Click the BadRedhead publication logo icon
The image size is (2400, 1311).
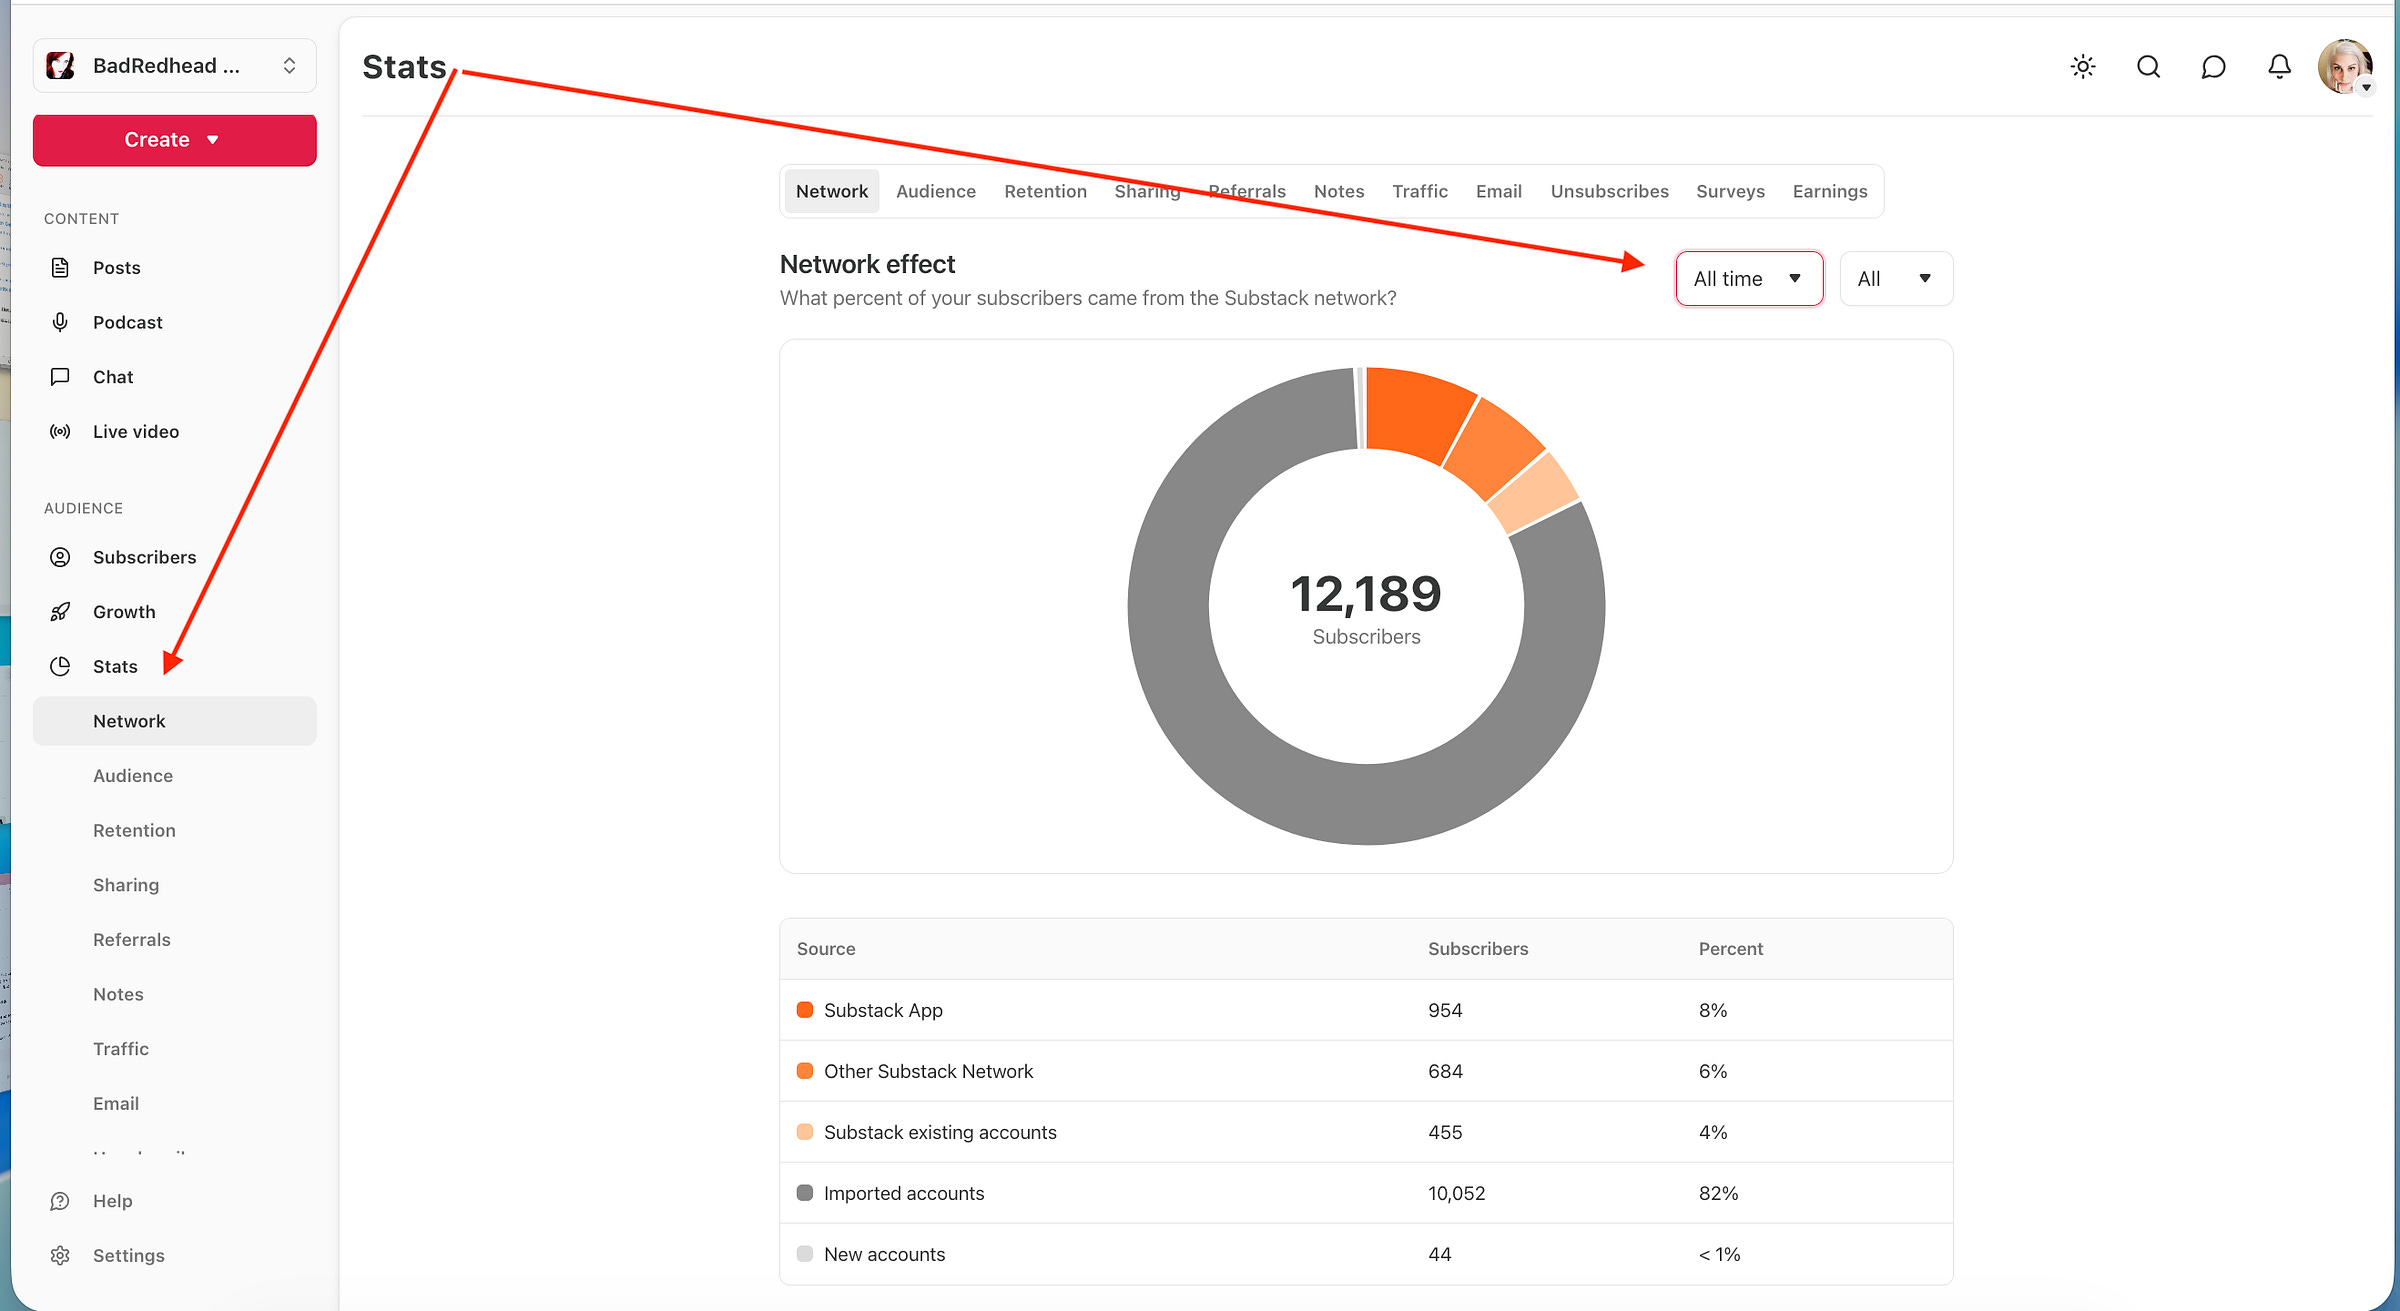point(61,66)
